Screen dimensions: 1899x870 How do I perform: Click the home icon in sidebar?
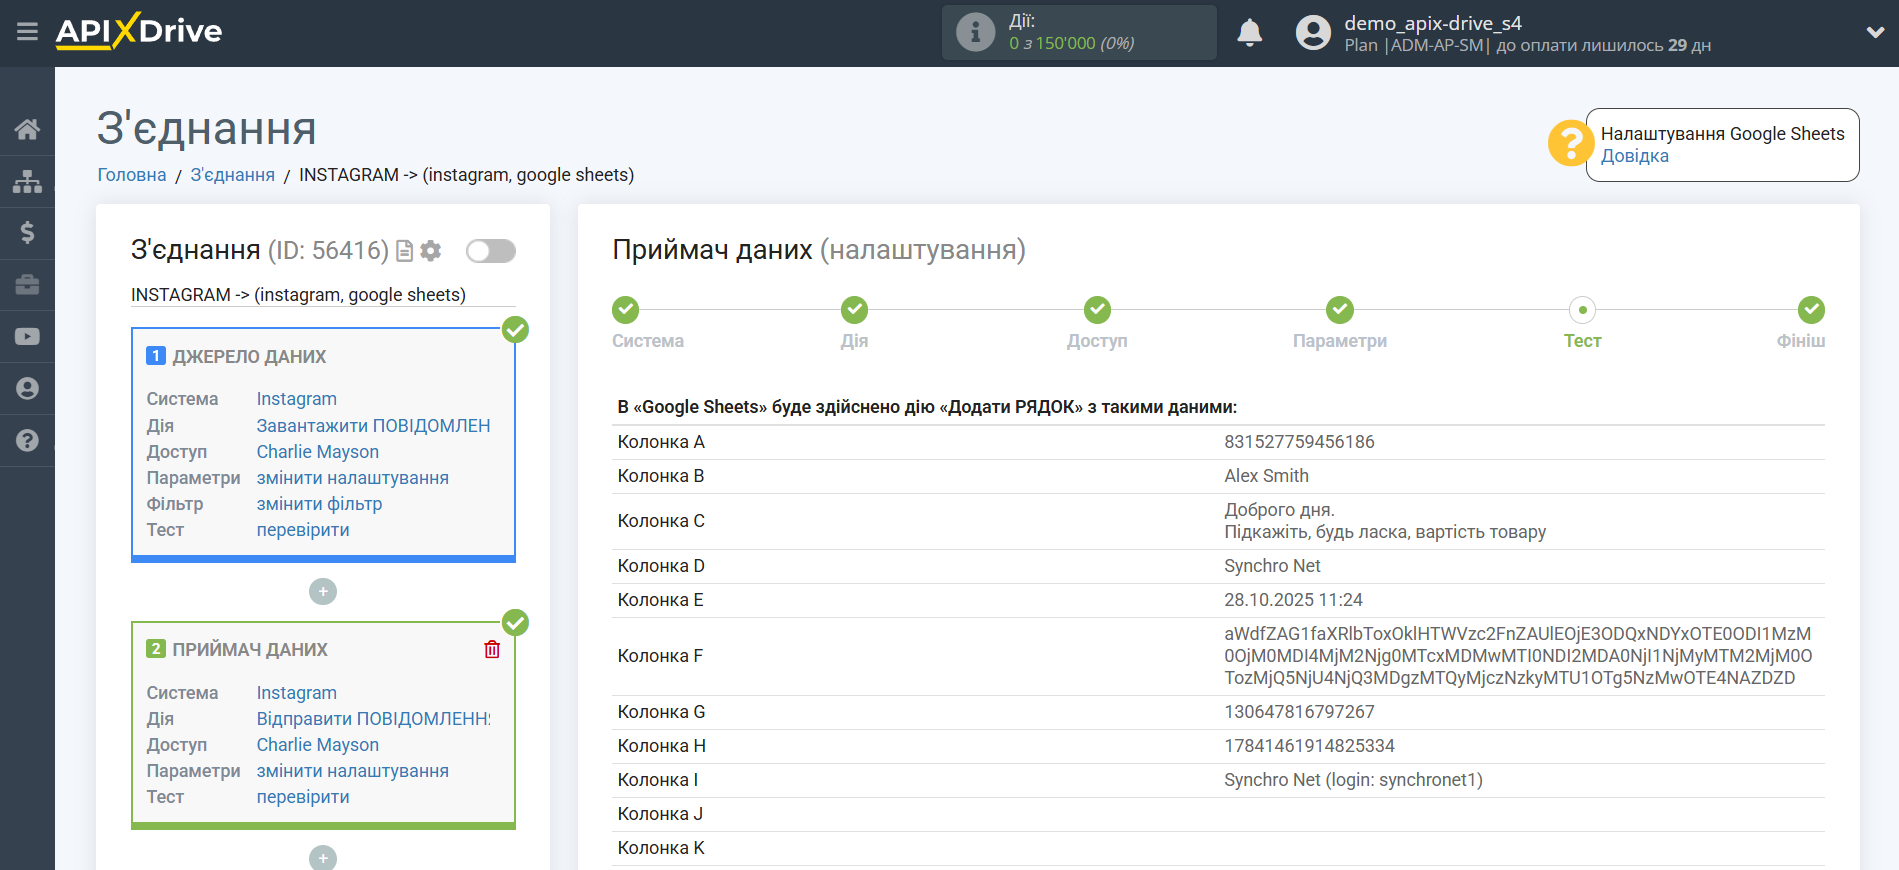tap(27, 129)
